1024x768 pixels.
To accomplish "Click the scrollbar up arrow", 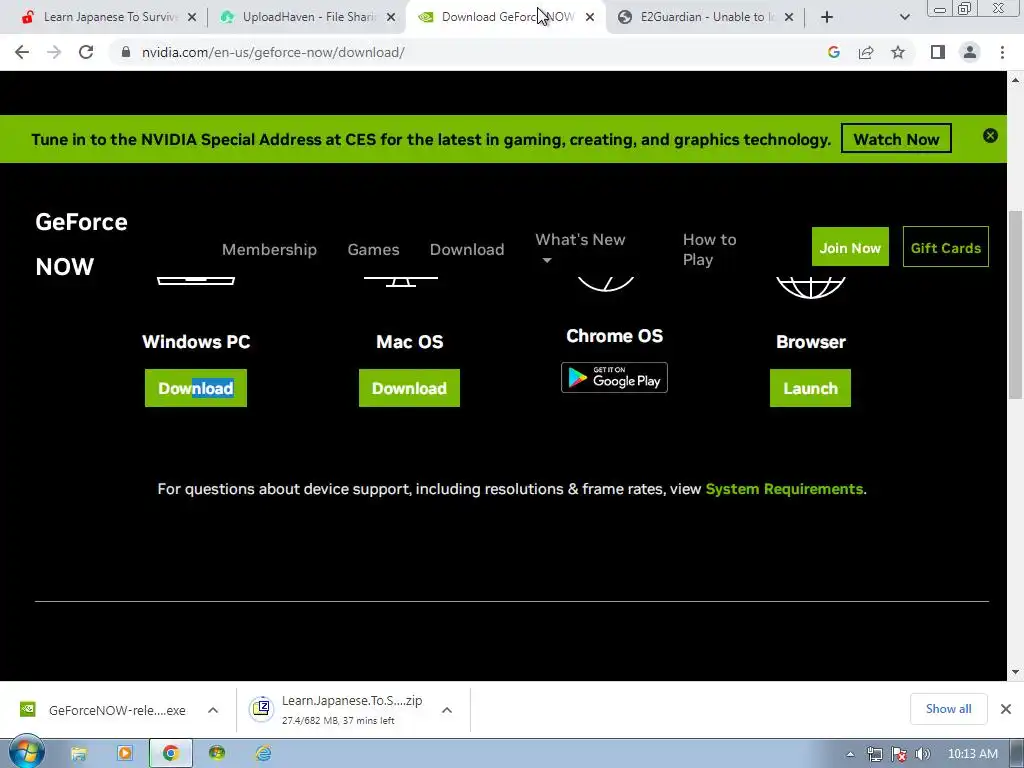I will coord(1015,80).
